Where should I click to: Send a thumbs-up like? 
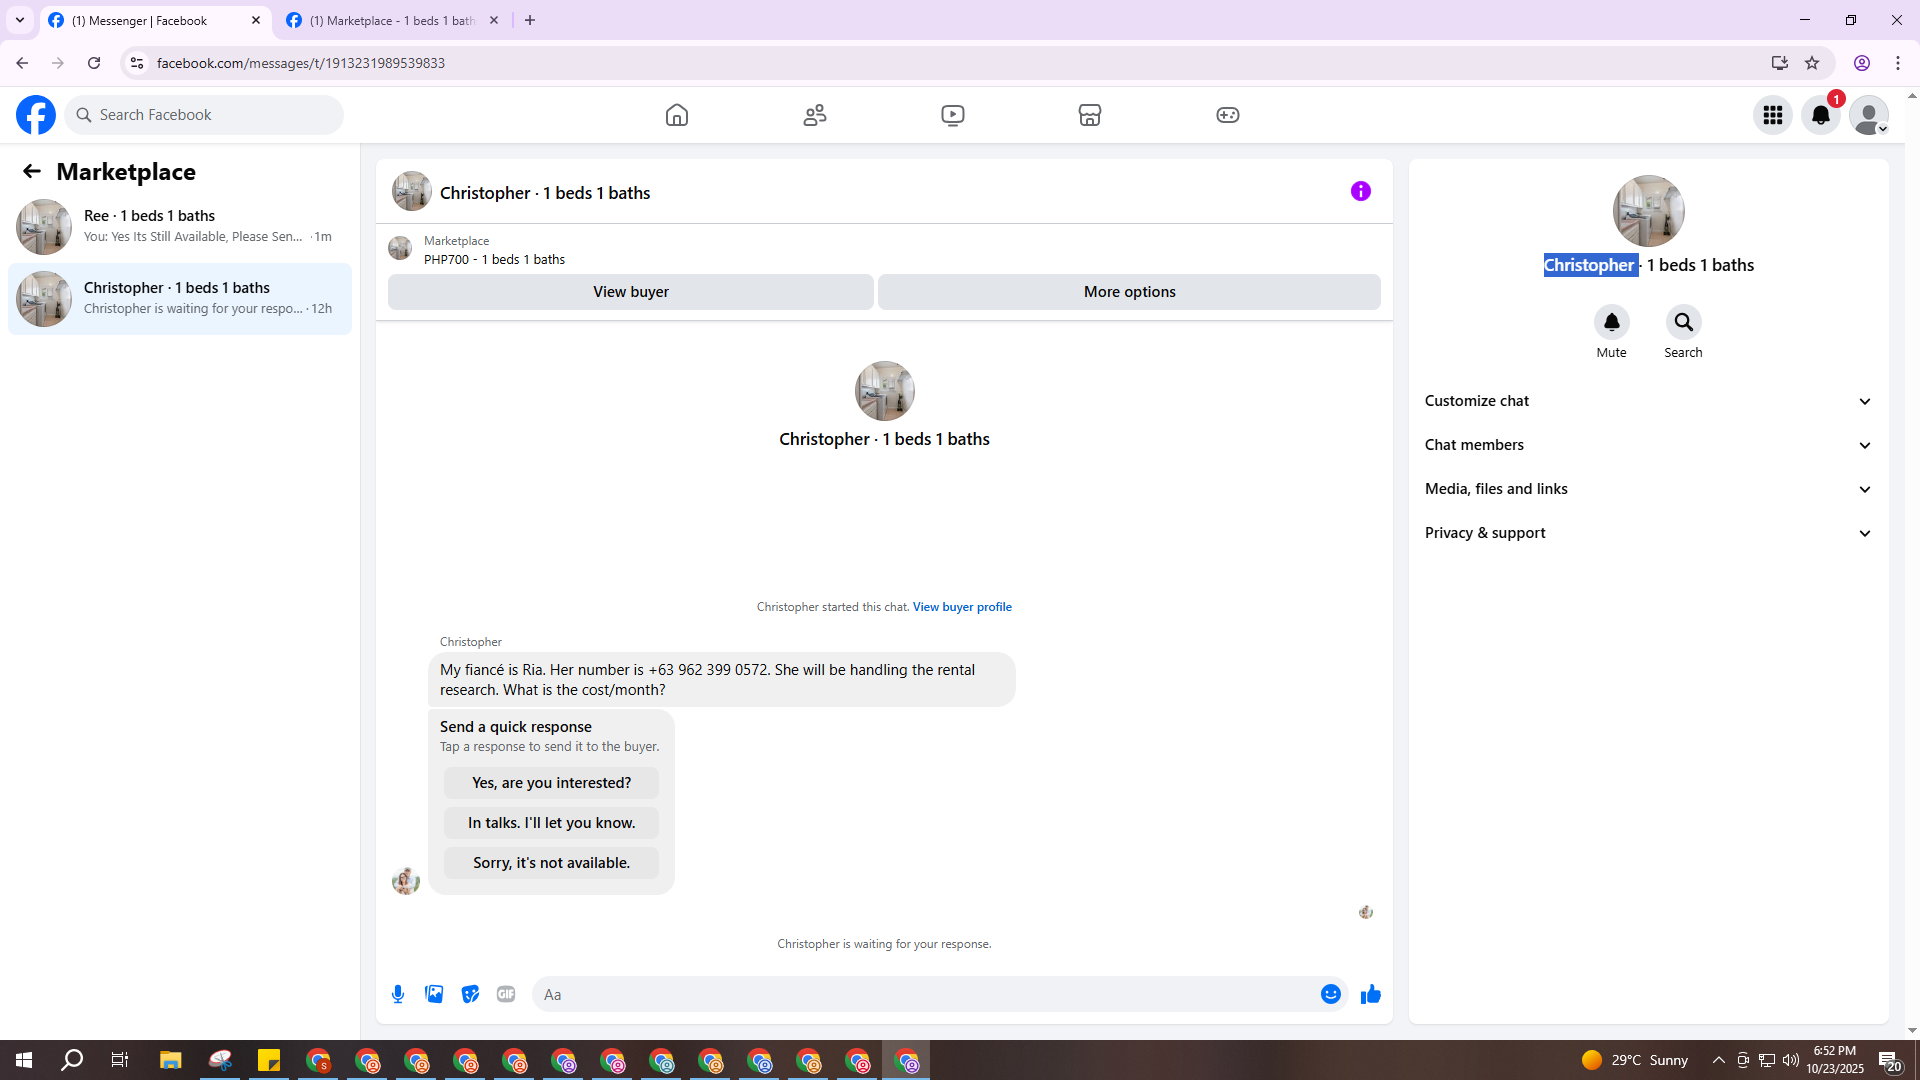1370,994
